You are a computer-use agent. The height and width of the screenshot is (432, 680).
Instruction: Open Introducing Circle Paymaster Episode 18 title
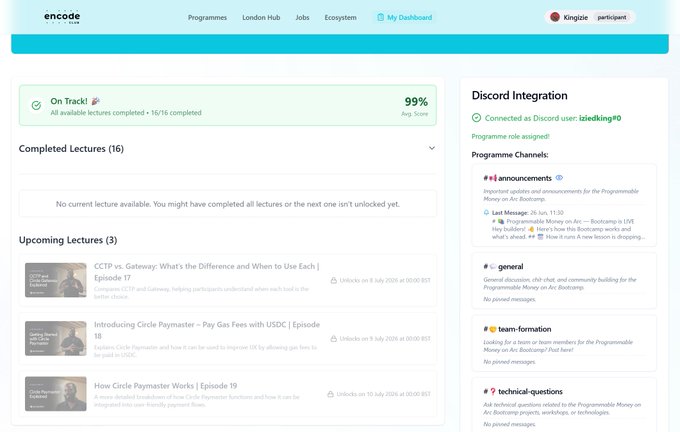coord(207,330)
